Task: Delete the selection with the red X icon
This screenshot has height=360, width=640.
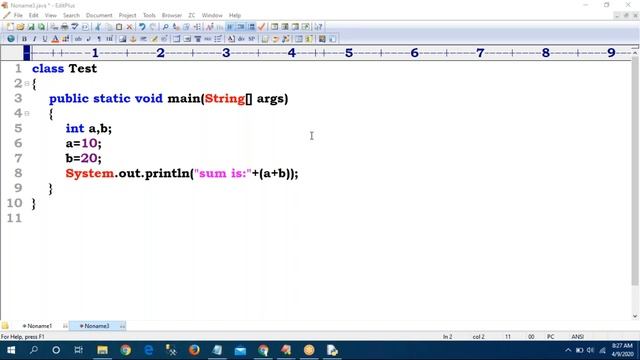Action: (129, 27)
